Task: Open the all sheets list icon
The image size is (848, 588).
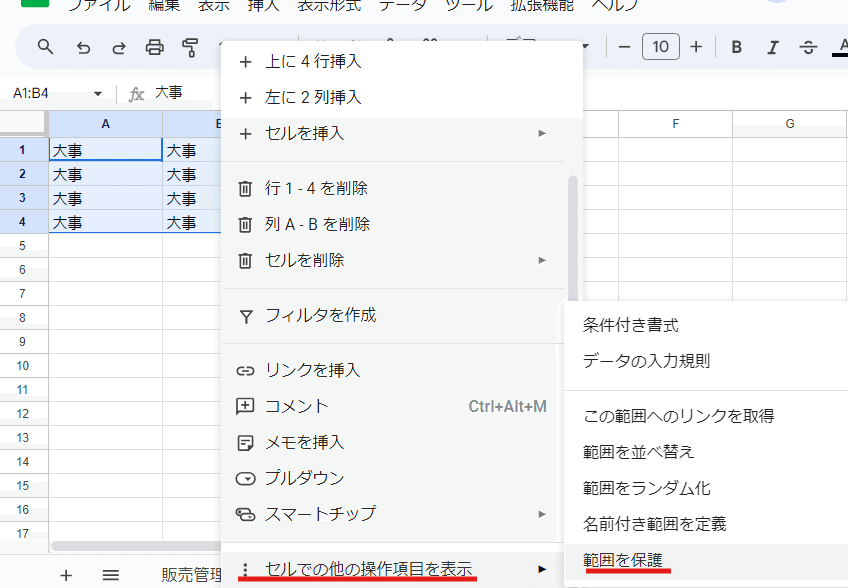Action: (x=110, y=575)
